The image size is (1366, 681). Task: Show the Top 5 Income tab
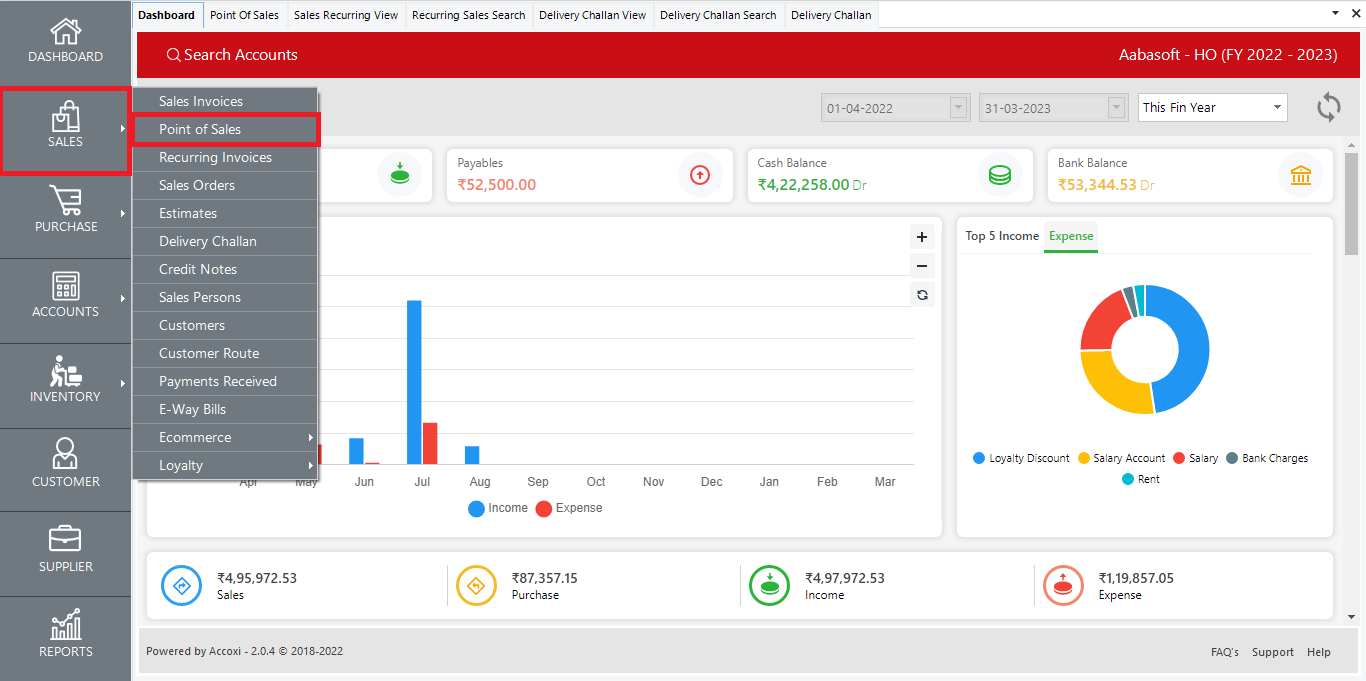coord(1002,236)
